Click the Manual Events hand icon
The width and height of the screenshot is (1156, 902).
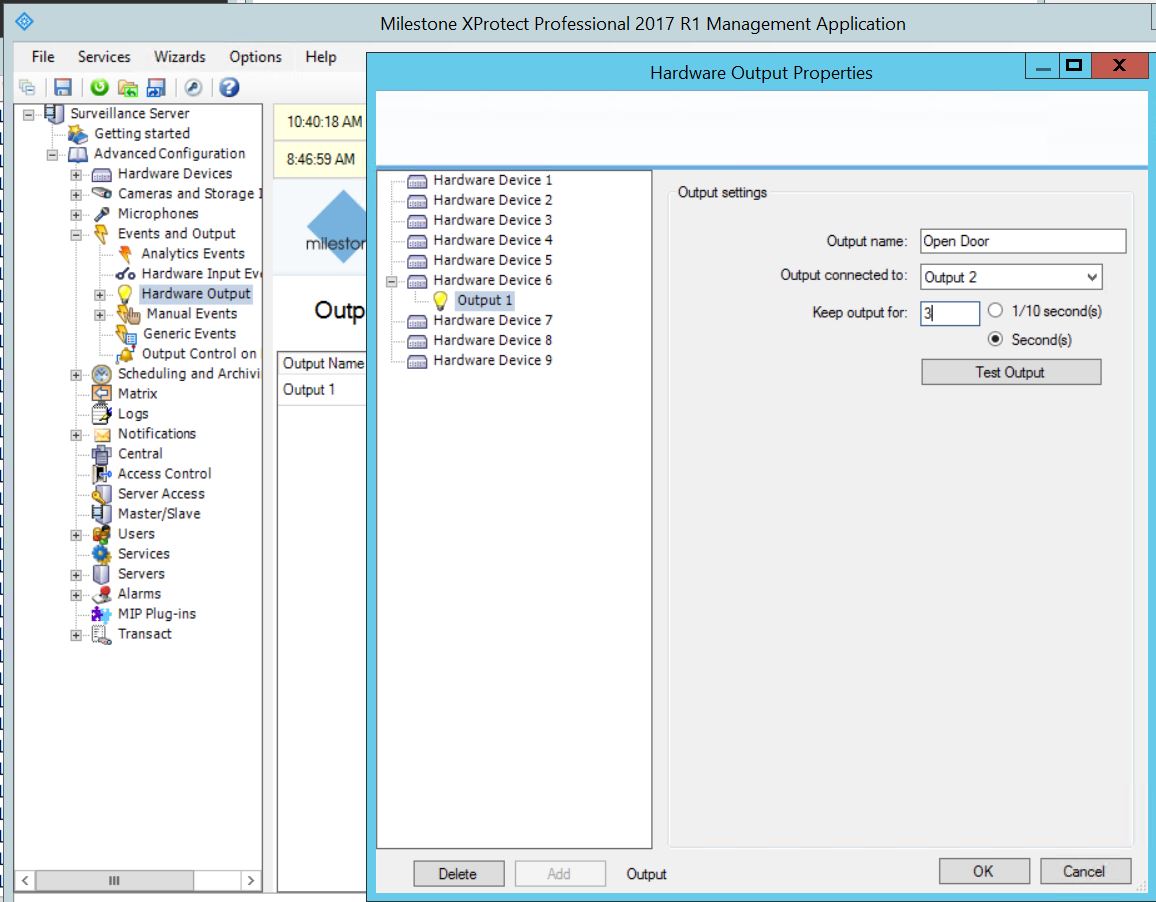pyautogui.click(x=128, y=314)
